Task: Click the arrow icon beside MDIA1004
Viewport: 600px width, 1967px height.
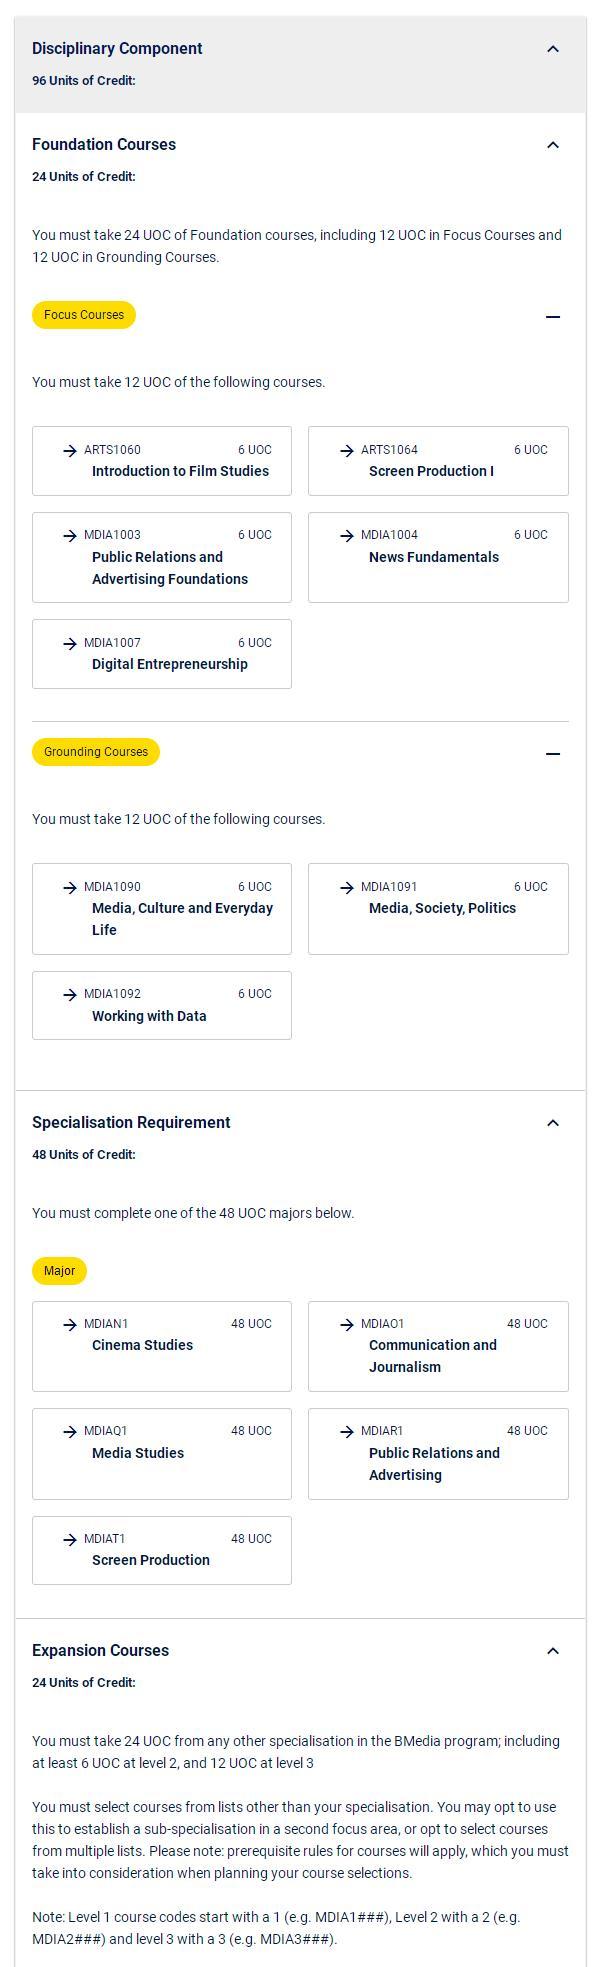Action: [347, 536]
